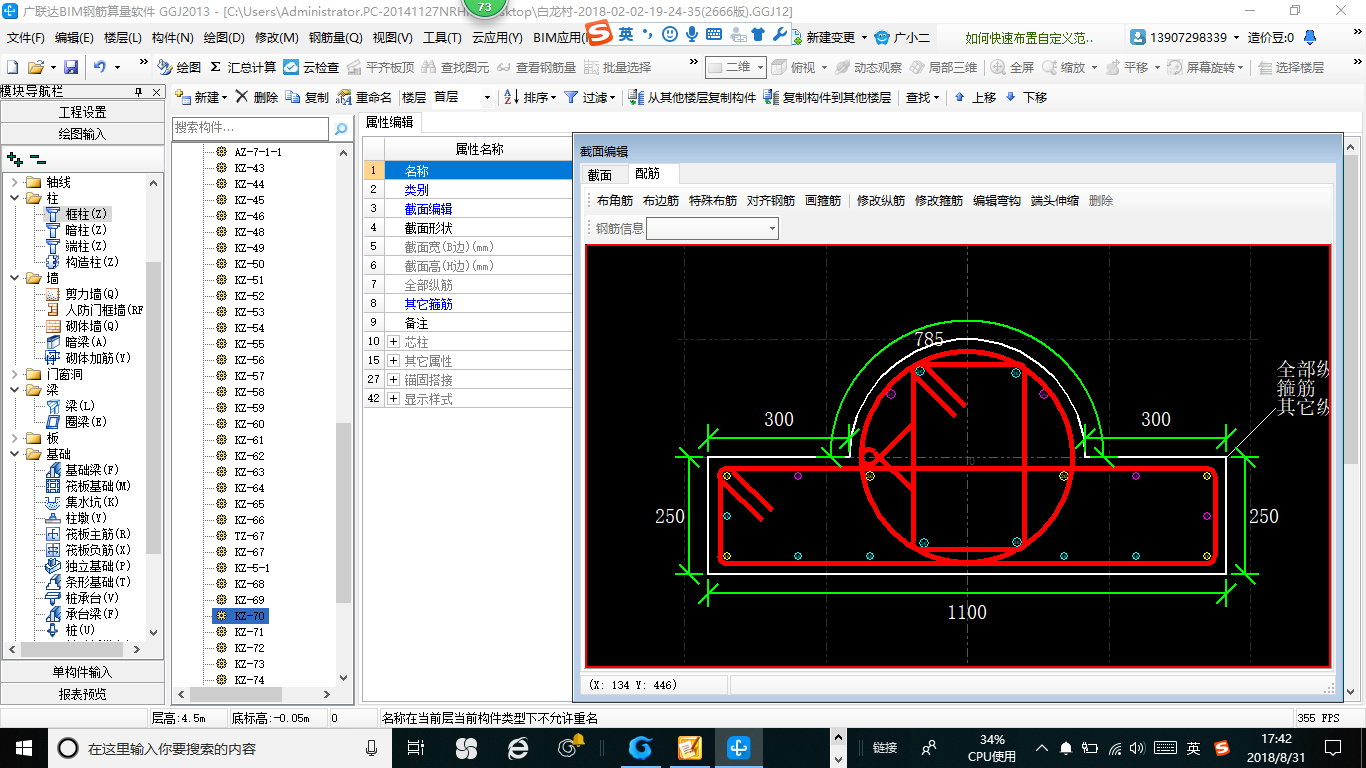Click the expand-all plus icon in navigator

(15, 158)
